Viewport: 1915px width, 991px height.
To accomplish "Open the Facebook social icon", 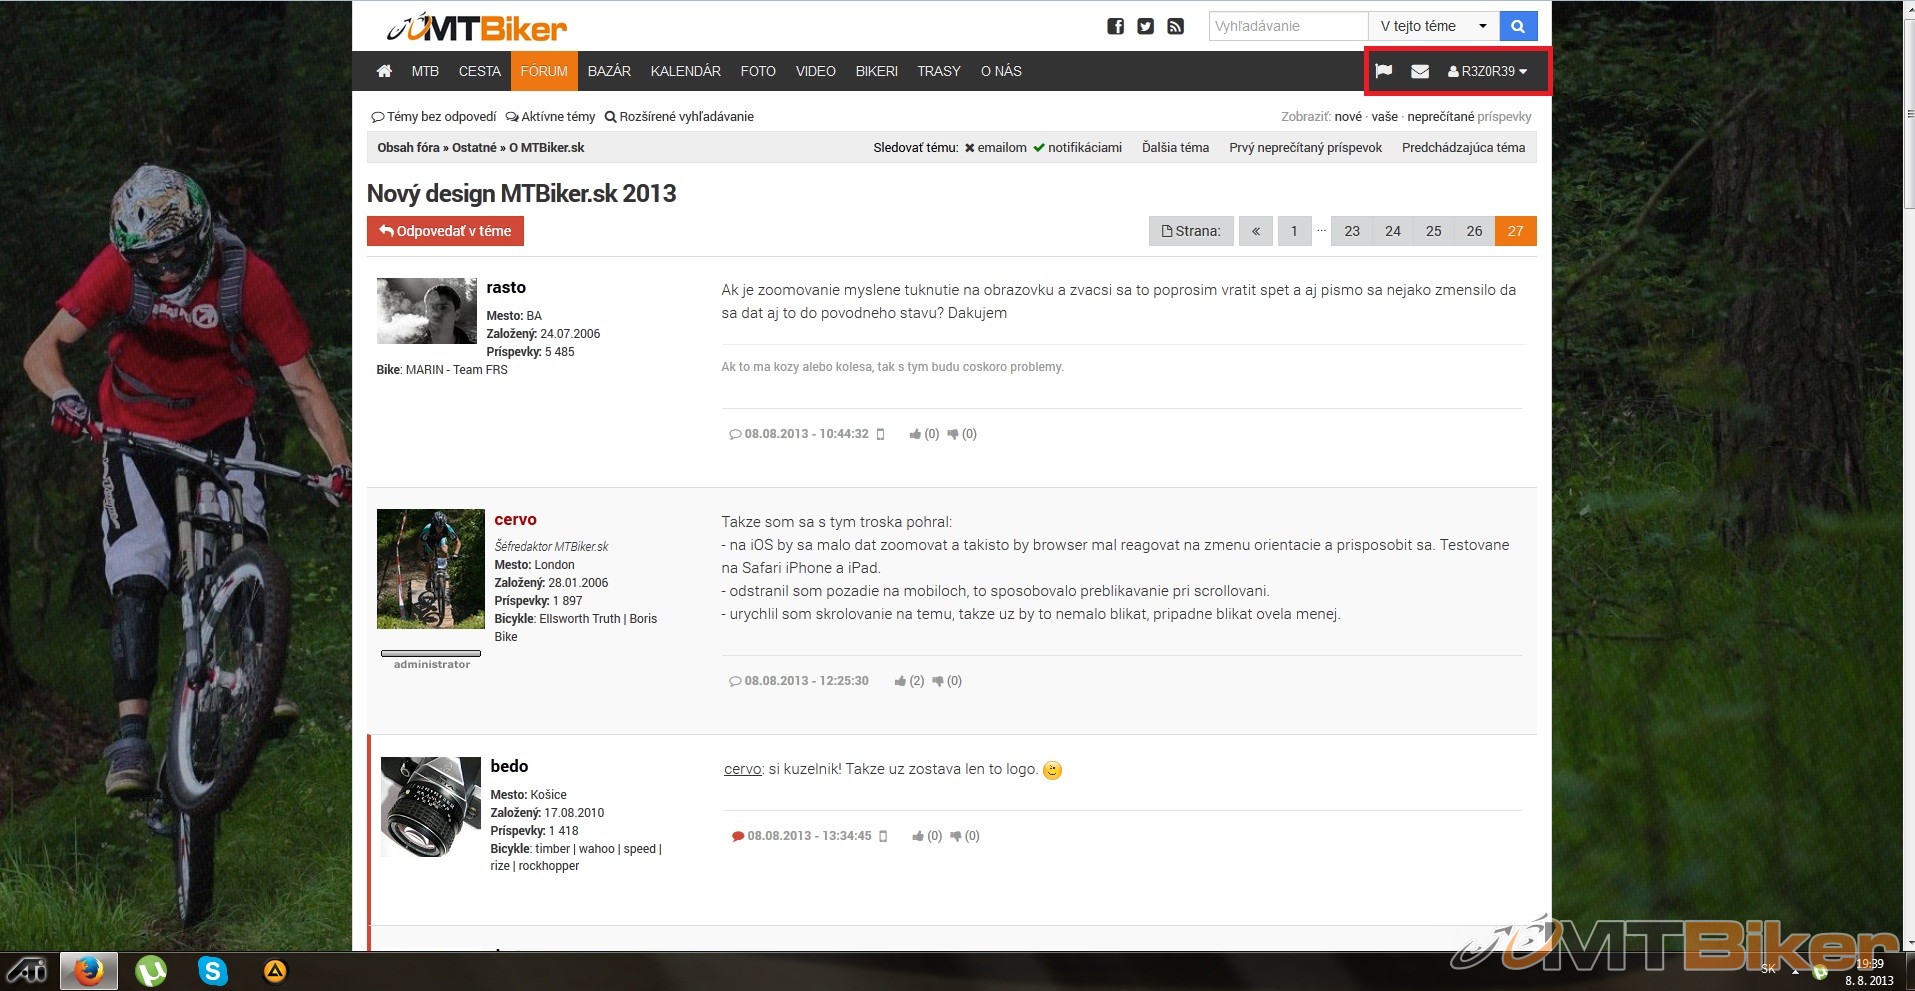I will click(1115, 27).
